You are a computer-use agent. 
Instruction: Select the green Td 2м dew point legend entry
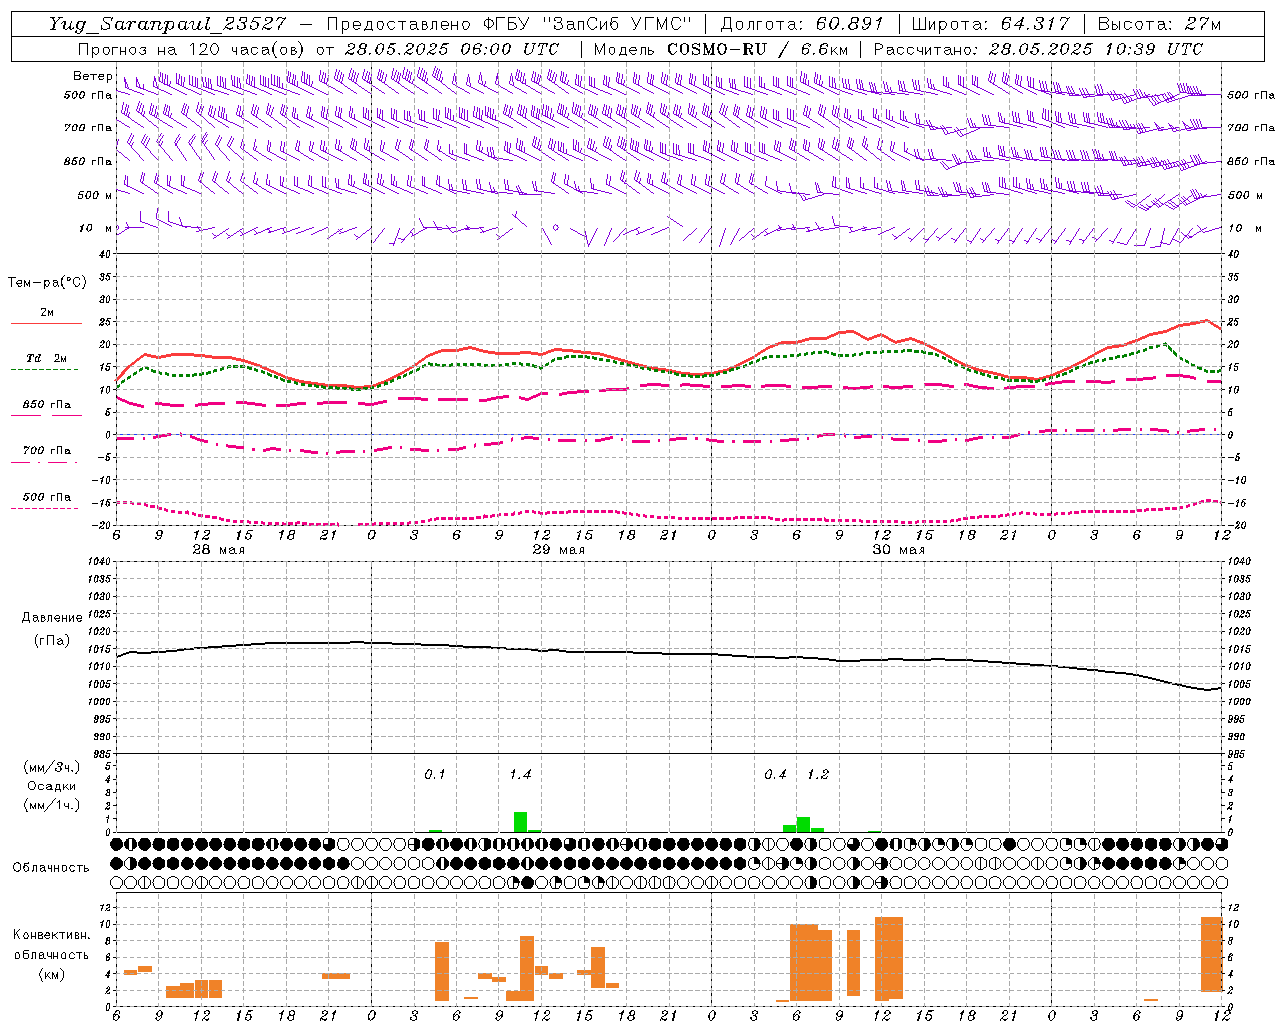pos(46,358)
